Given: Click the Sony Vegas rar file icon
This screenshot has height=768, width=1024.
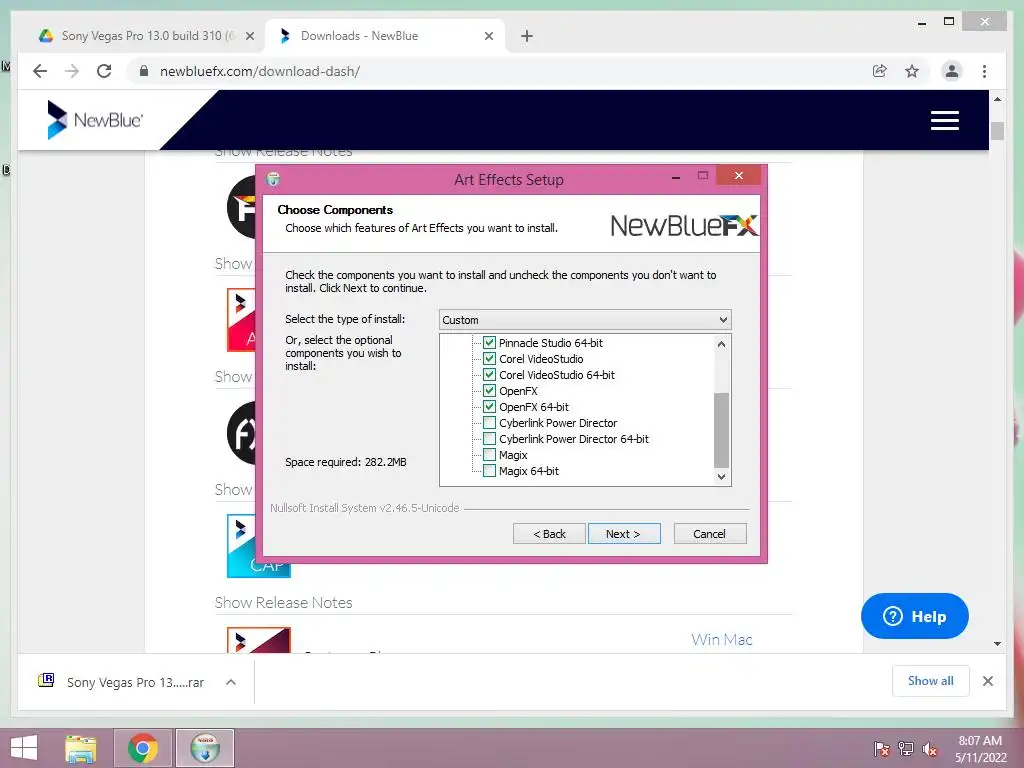Looking at the screenshot, I should pyautogui.click(x=46, y=681).
